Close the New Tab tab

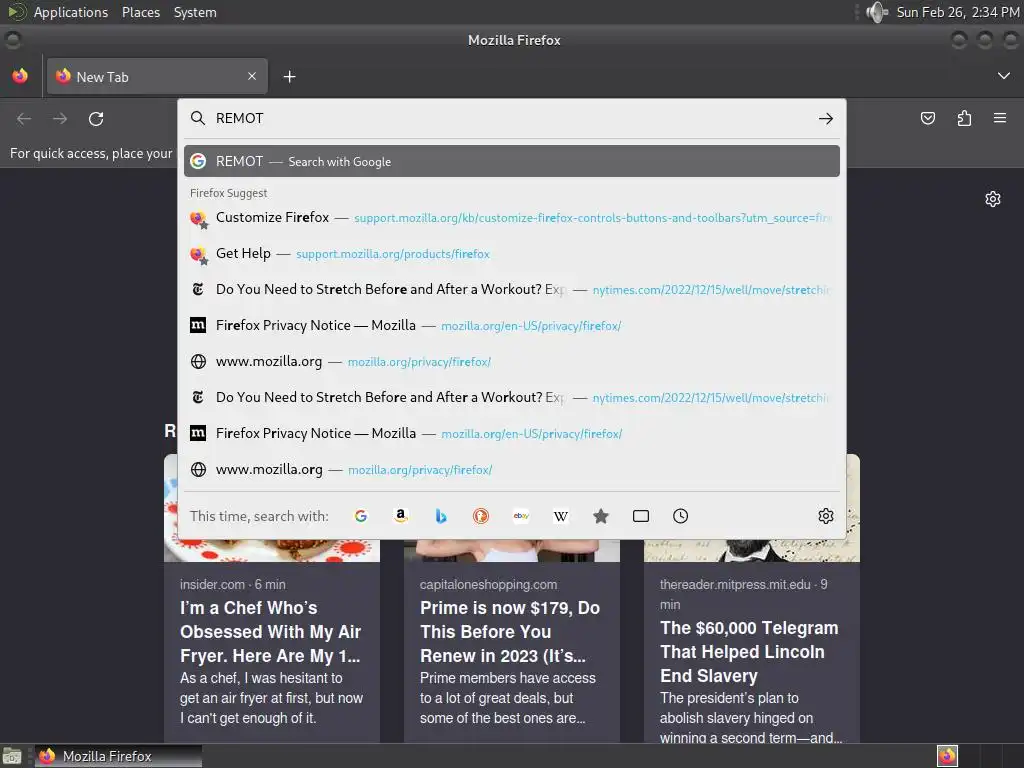click(x=252, y=76)
